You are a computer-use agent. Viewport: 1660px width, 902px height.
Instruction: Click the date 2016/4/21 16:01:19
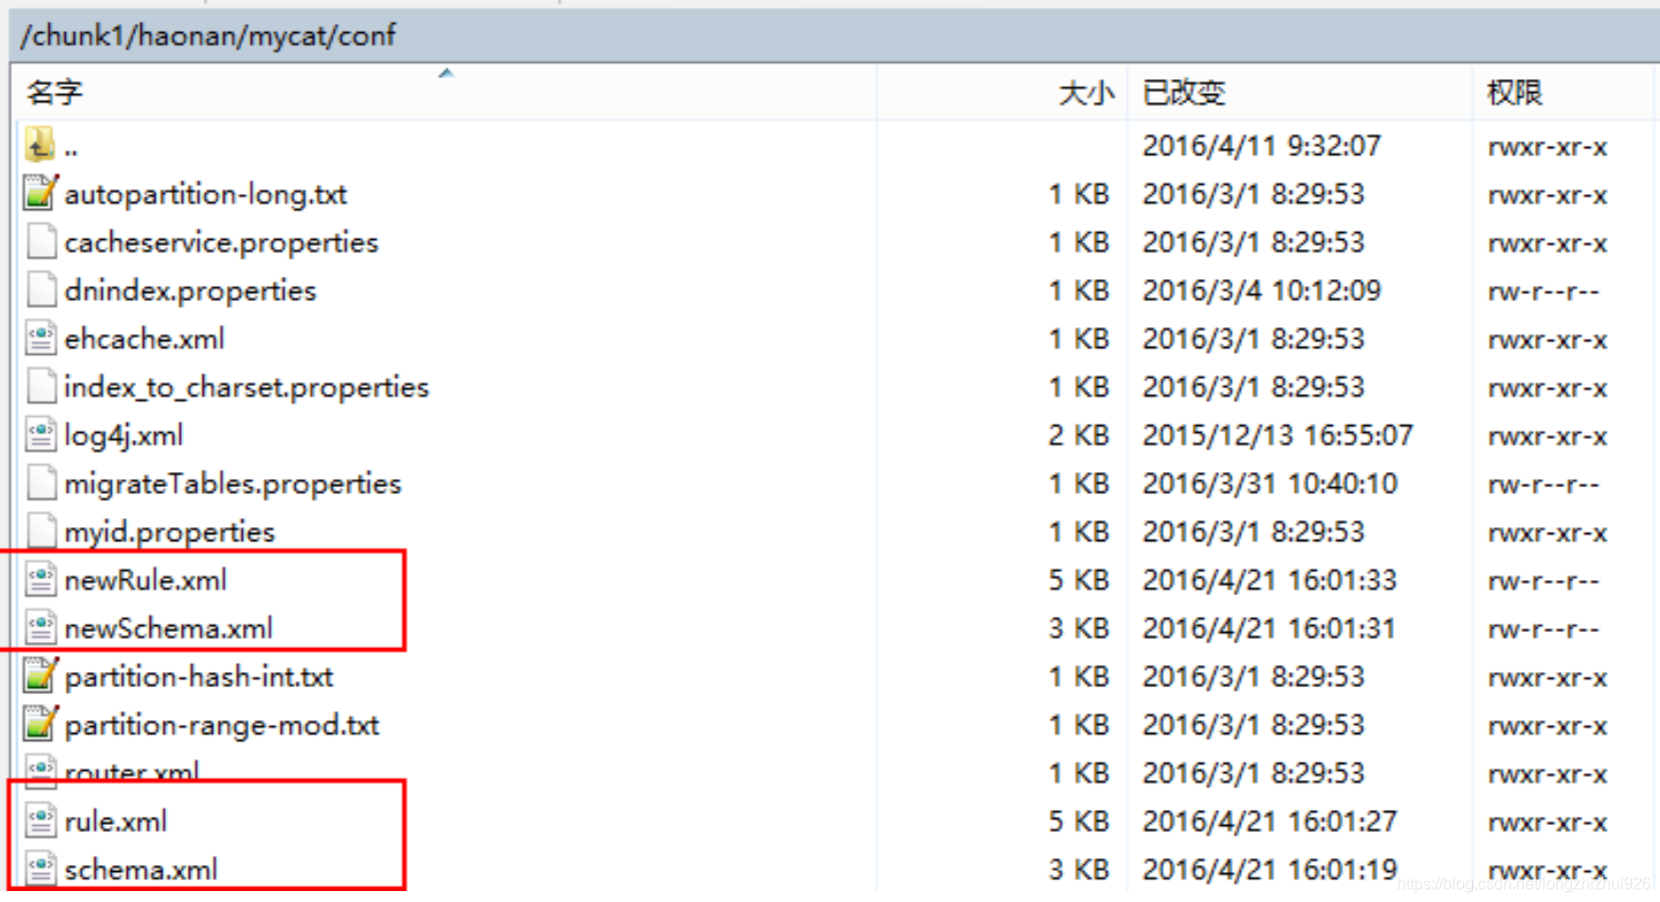click(x=1270, y=870)
